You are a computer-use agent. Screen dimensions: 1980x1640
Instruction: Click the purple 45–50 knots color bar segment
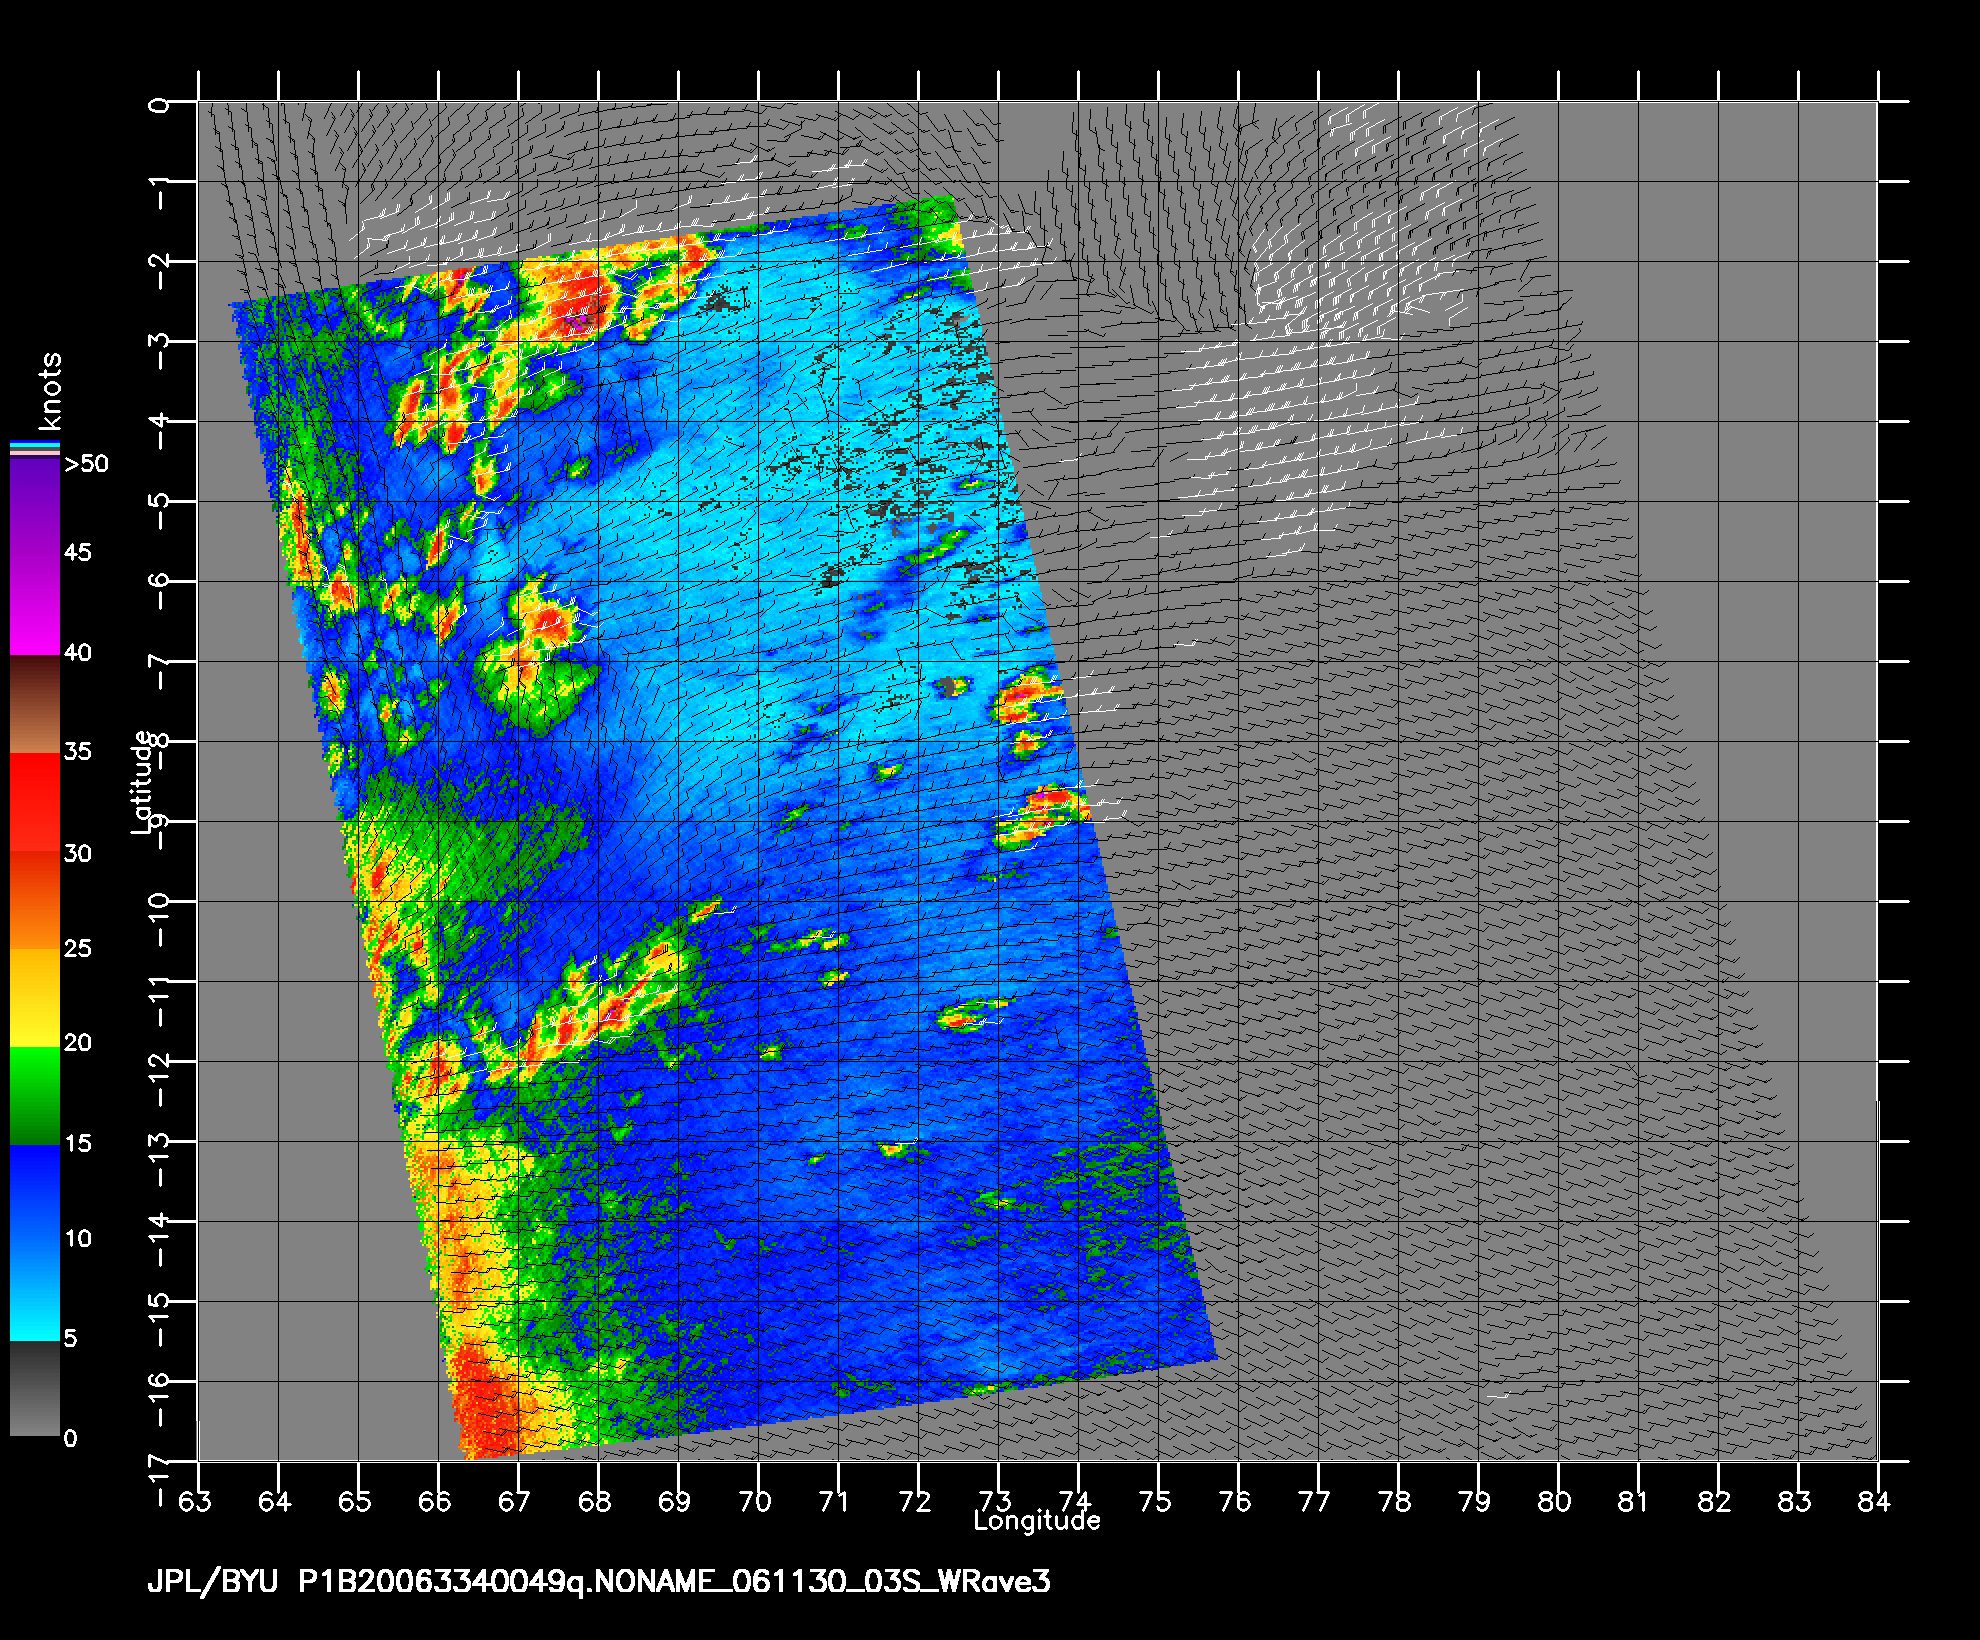(35, 505)
